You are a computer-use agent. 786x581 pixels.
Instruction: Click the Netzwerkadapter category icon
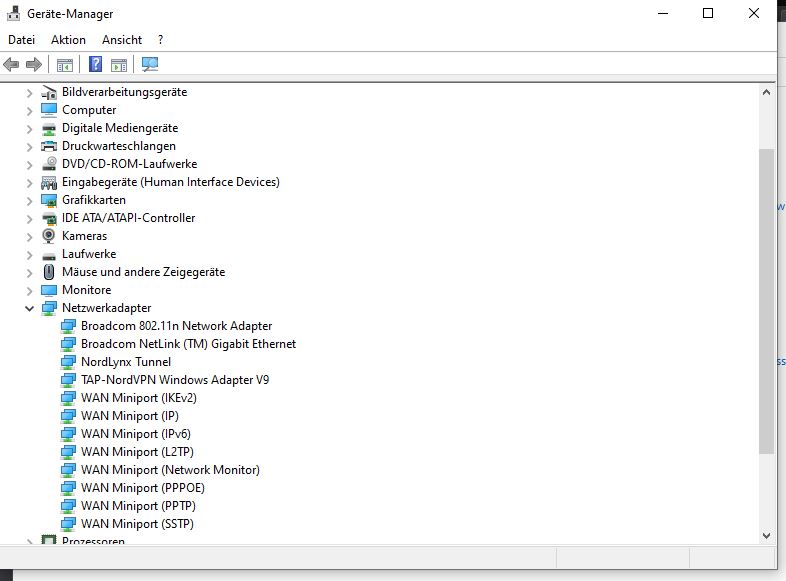coord(49,308)
